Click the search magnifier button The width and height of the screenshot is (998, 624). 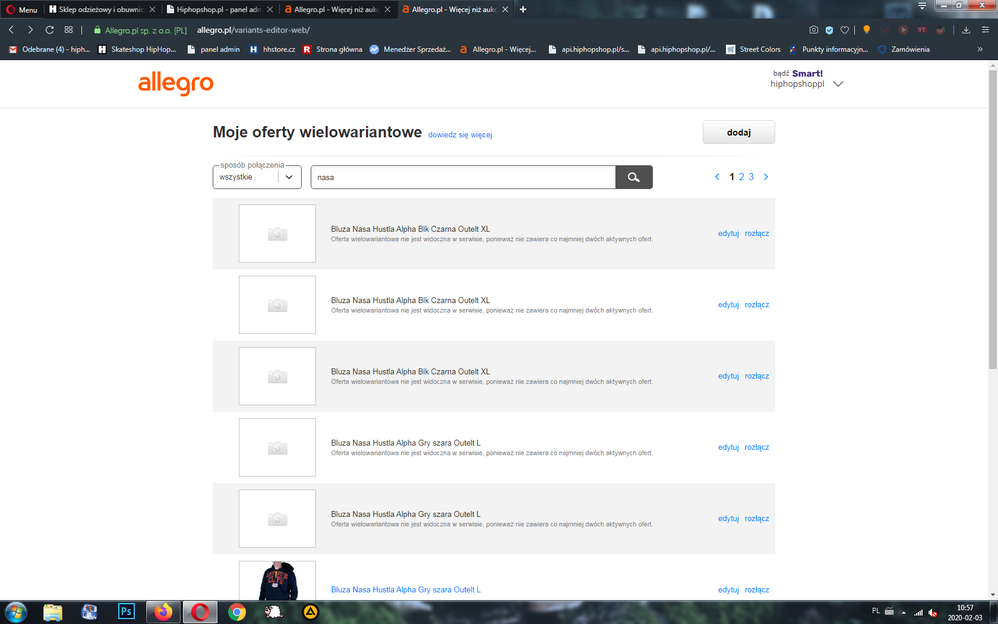pos(633,177)
